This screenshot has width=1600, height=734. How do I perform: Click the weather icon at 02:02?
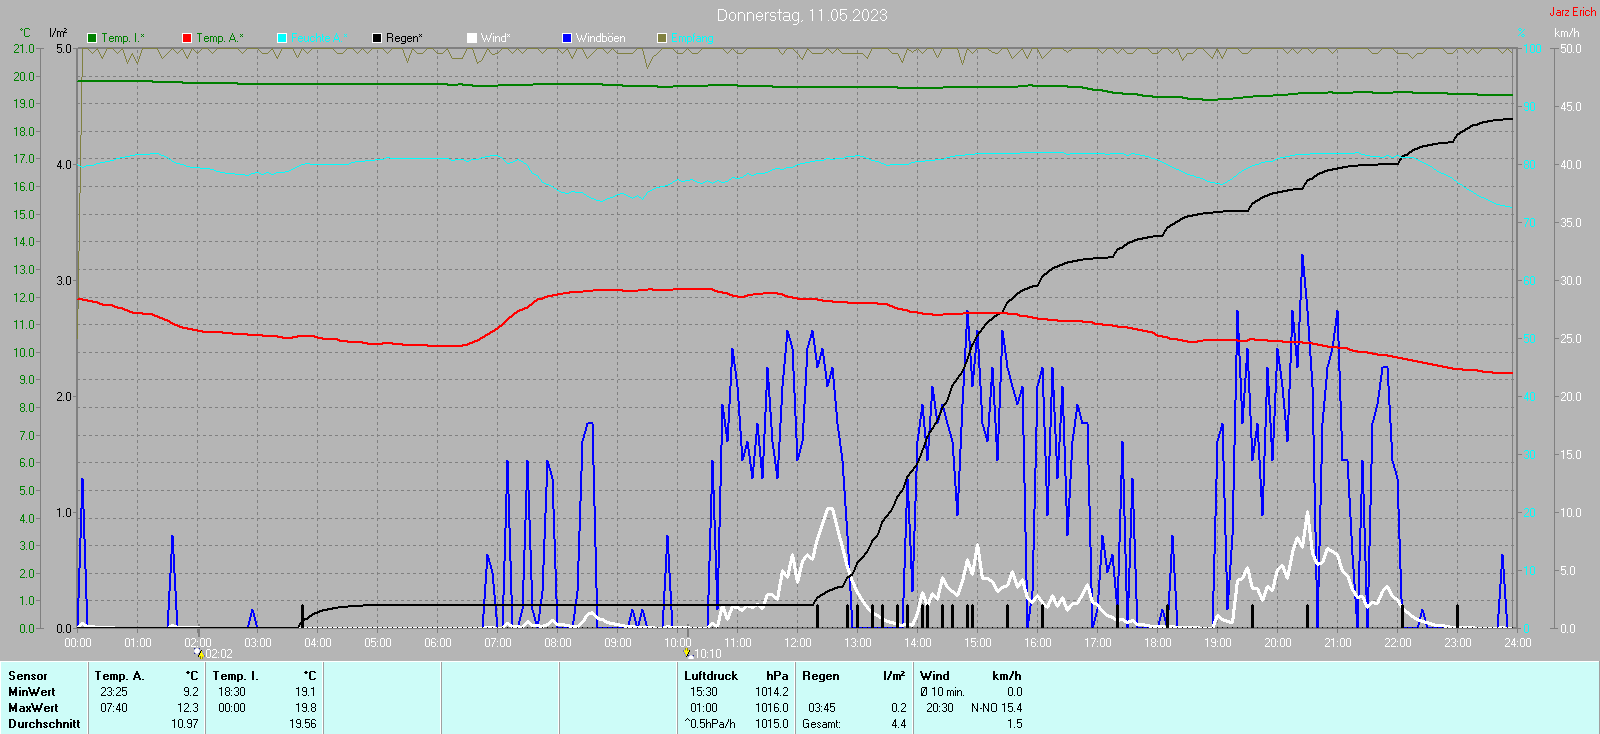pyautogui.click(x=198, y=653)
